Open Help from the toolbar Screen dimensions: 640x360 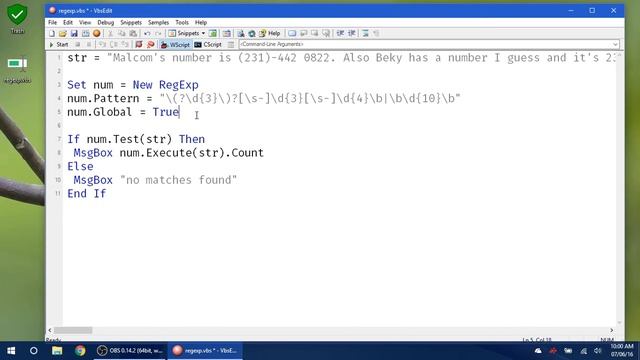pos(269,33)
